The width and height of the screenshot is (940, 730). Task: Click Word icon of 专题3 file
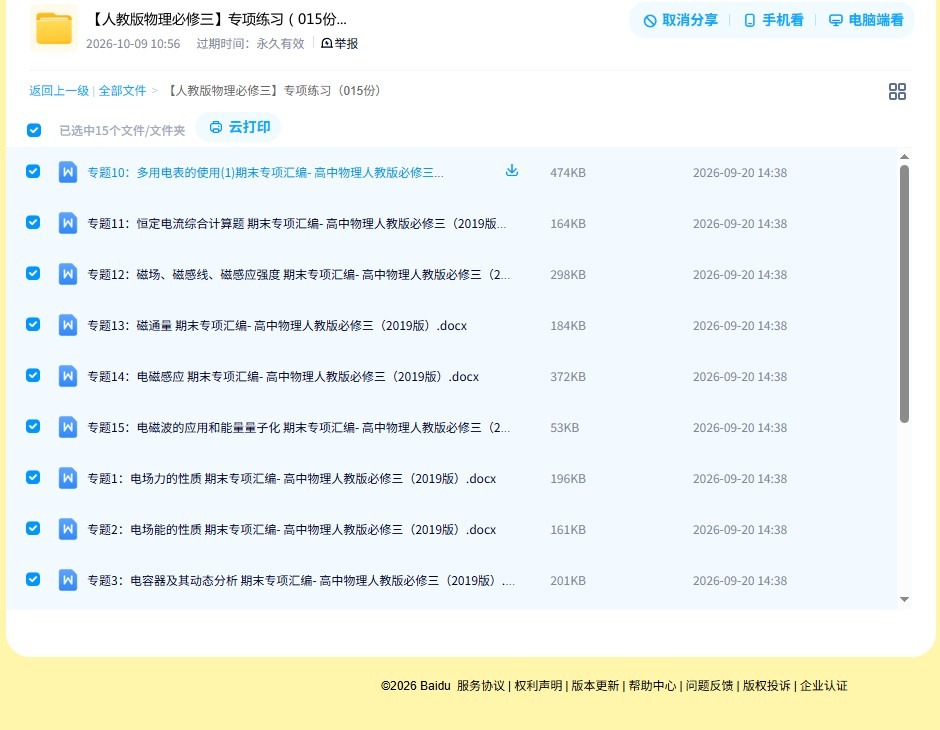point(68,580)
